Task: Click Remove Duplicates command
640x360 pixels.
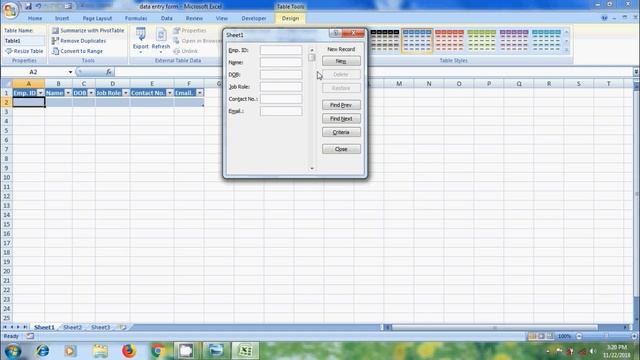Action: (x=79, y=41)
